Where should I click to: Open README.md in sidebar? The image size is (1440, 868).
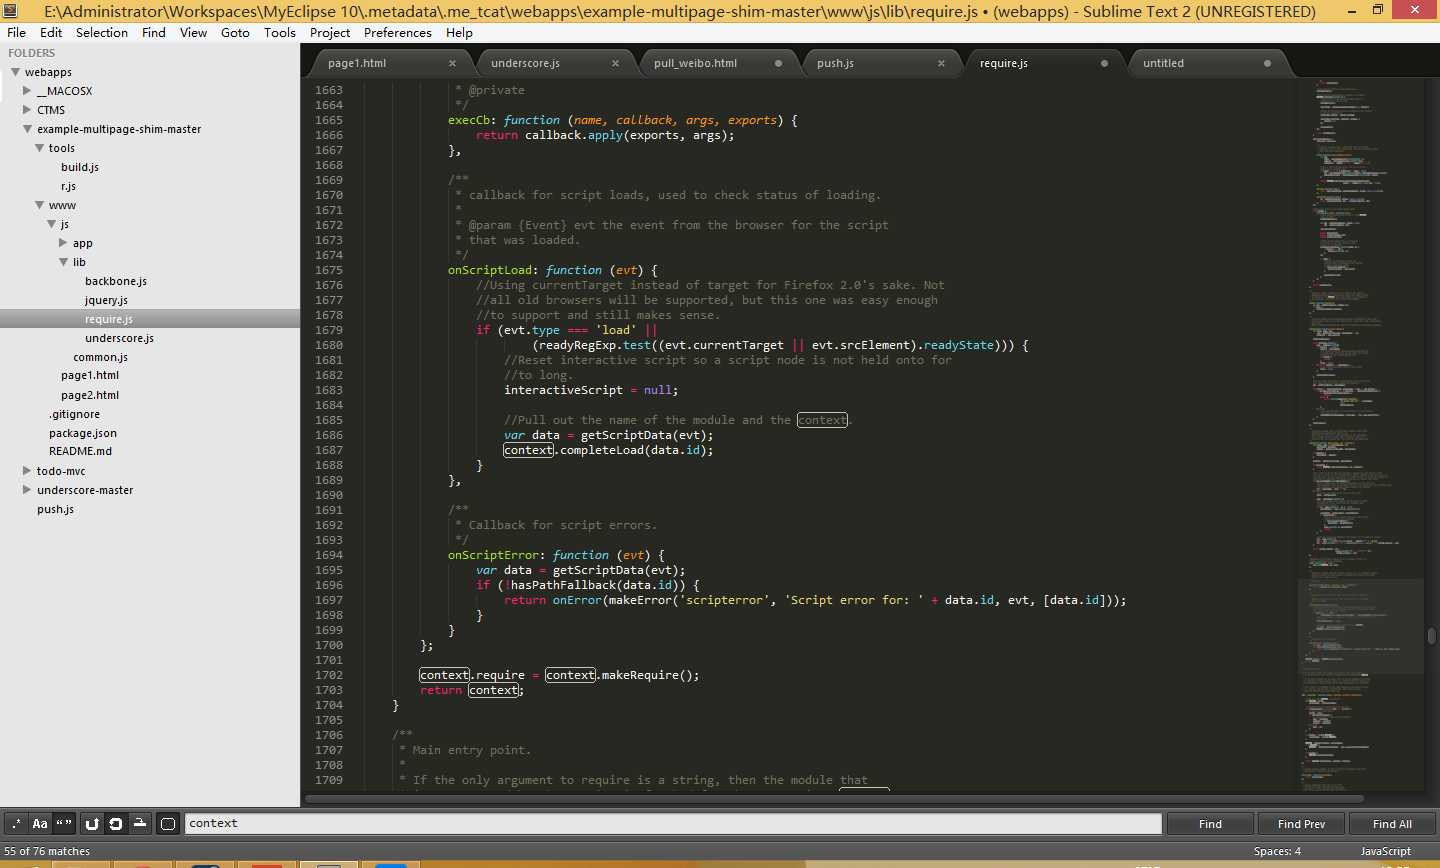tap(80, 451)
